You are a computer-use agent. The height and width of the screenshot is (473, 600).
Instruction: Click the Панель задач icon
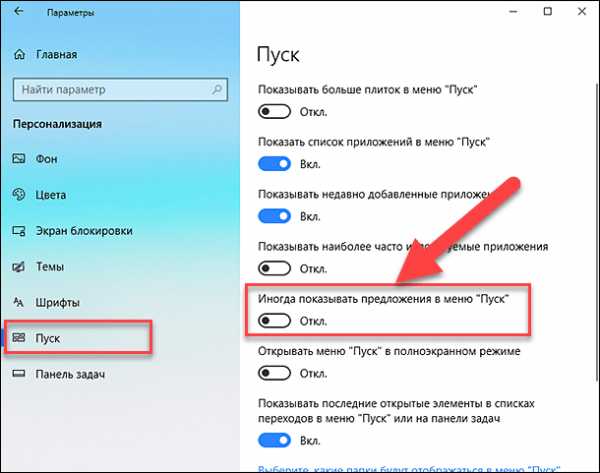(19, 374)
